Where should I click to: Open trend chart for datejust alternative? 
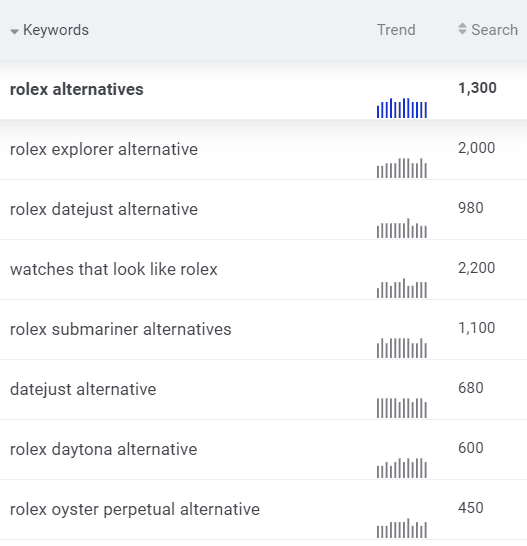pos(402,408)
